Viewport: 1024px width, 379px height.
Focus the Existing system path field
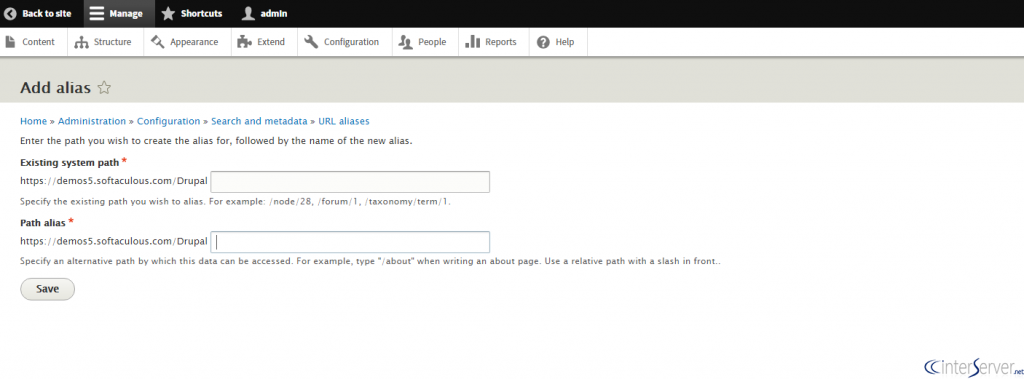click(x=350, y=182)
